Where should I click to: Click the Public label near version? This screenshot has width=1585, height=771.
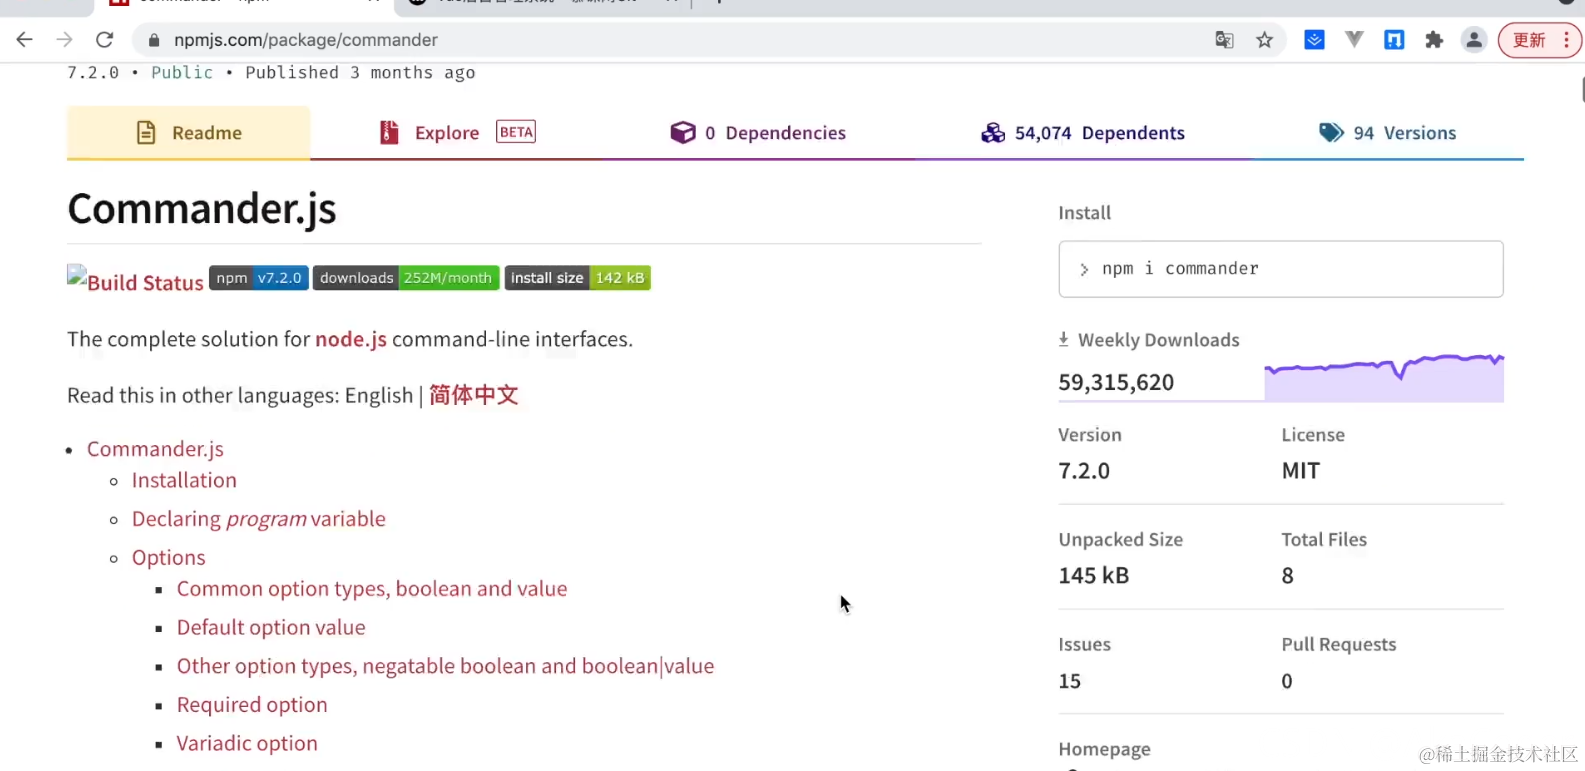pyautogui.click(x=182, y=72)
